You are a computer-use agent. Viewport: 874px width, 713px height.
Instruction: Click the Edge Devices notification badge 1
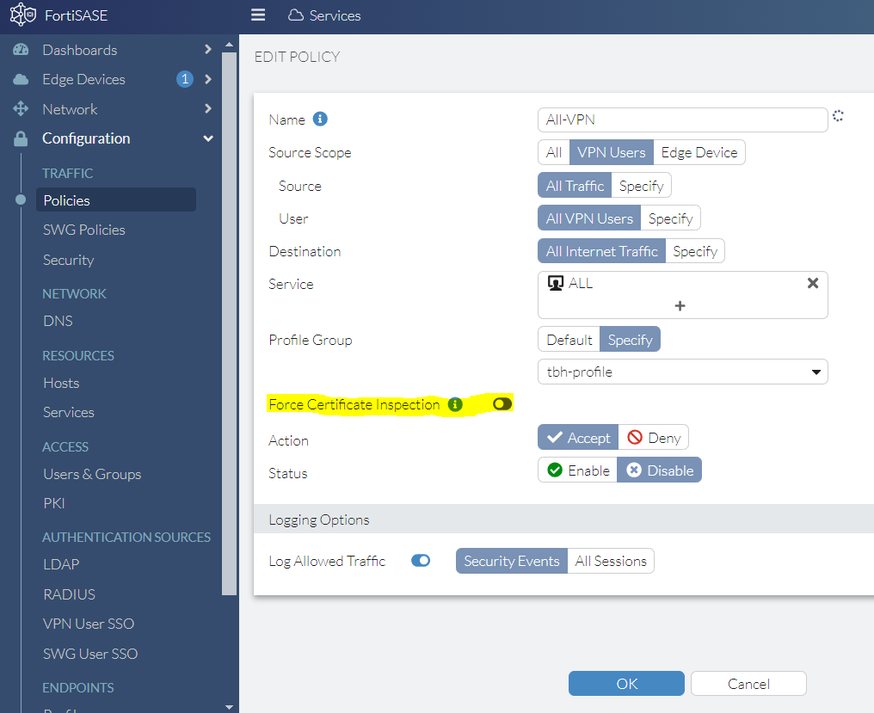coord(185,79)
